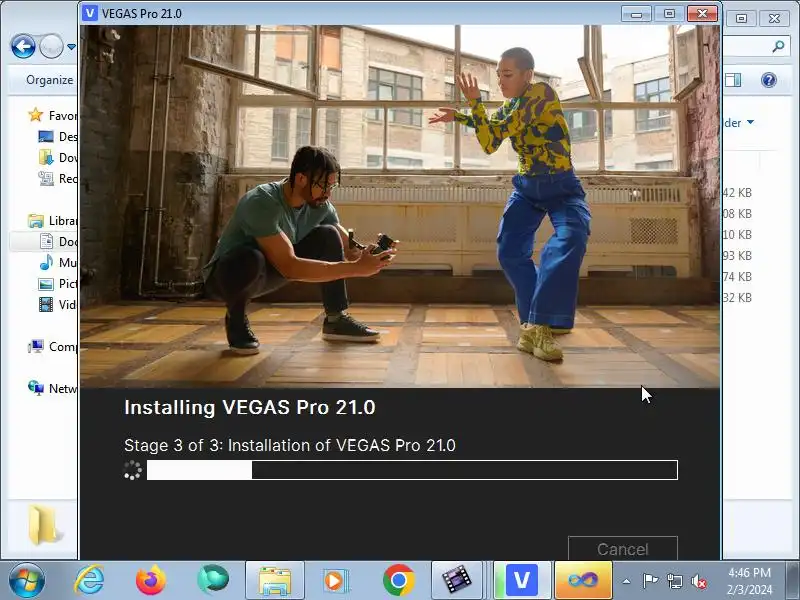Viewport: 800px width, 600px height.
Task: Click the installation progress bar
Action: (412, 470)
